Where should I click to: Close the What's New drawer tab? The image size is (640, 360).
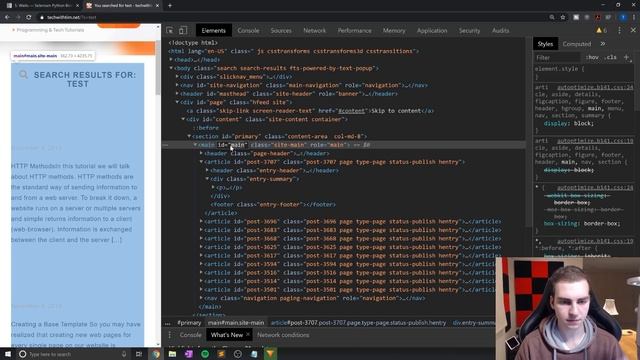[x=248, y=334]
